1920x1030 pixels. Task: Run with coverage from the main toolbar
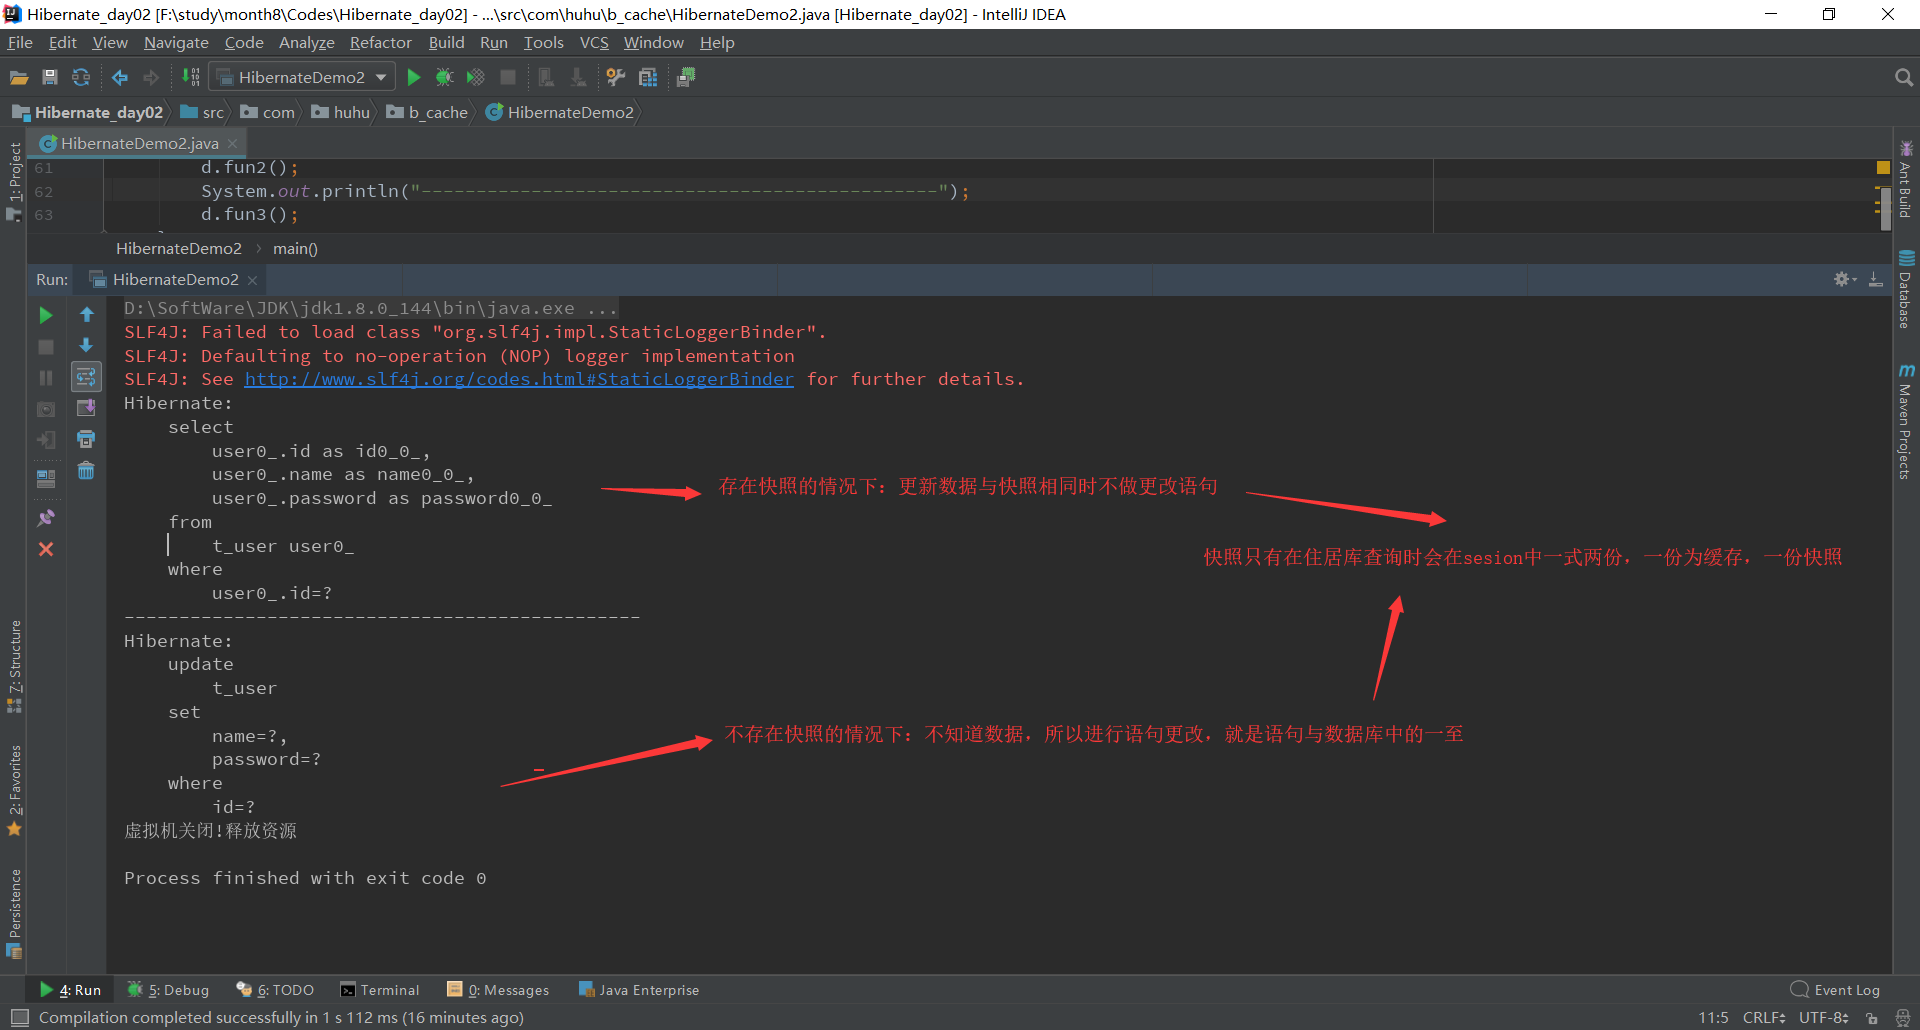coord(476,77)
